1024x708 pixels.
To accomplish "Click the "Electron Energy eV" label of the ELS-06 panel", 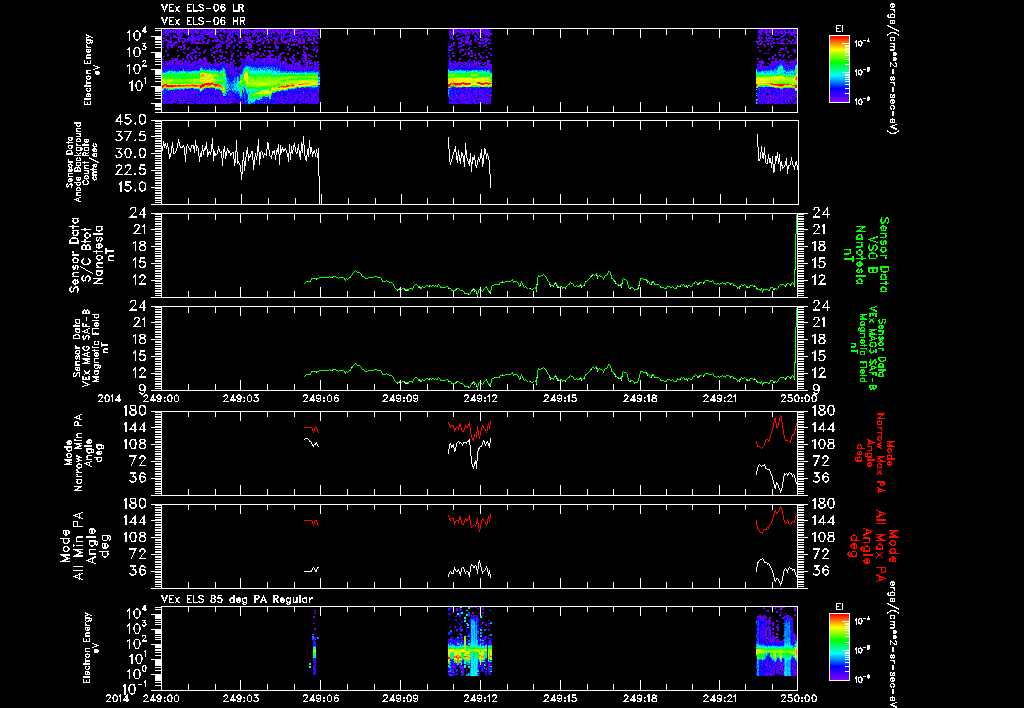I will (91, 69).
